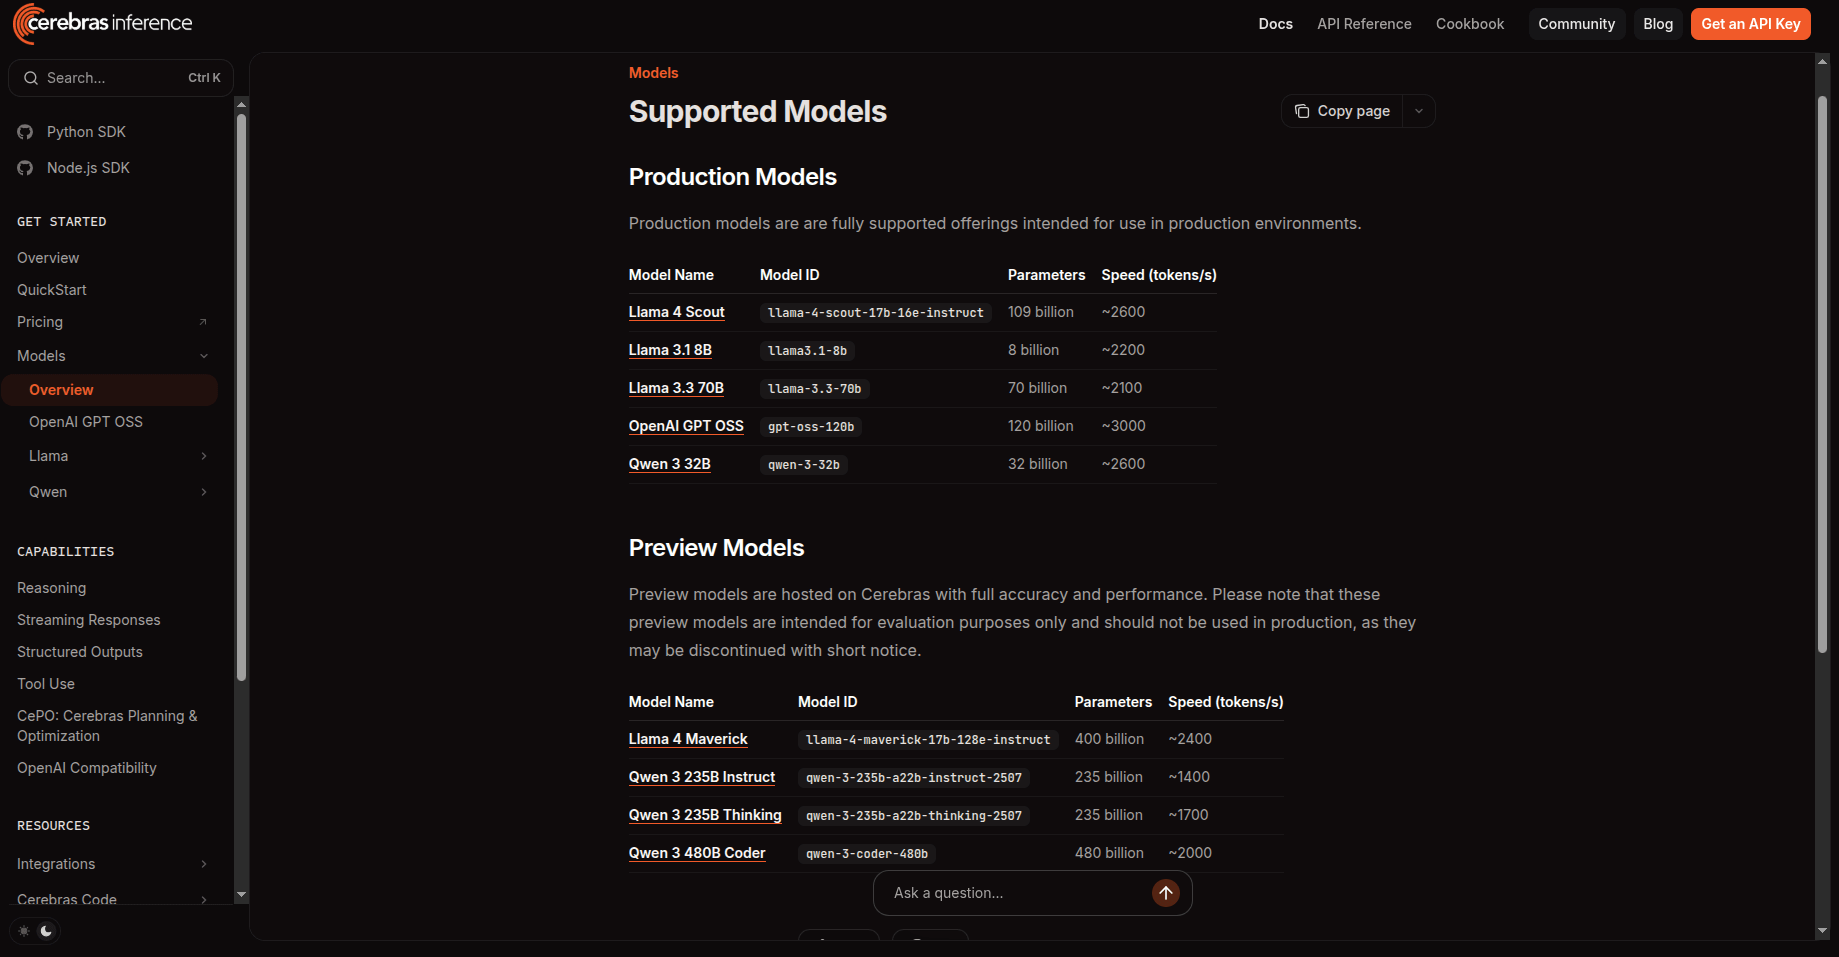
Task: Open sidebar Overview under Get Started
Action: click(48, 258)
